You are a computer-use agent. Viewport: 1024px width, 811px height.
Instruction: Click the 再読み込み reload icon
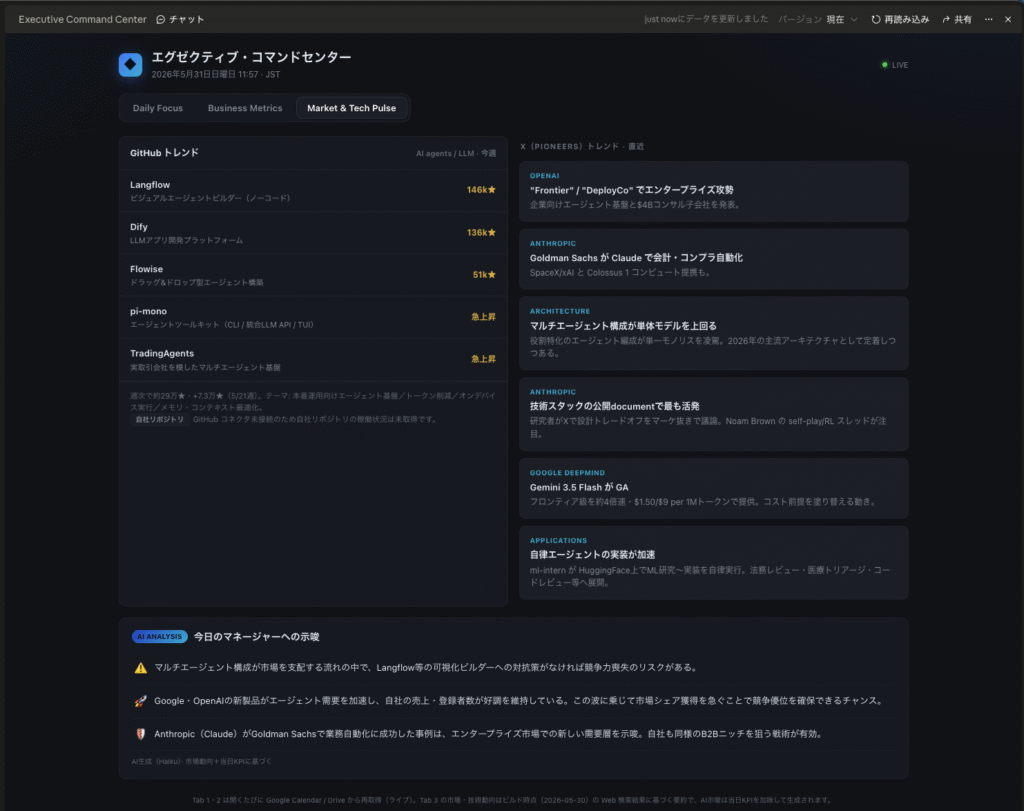click(876, 20)
